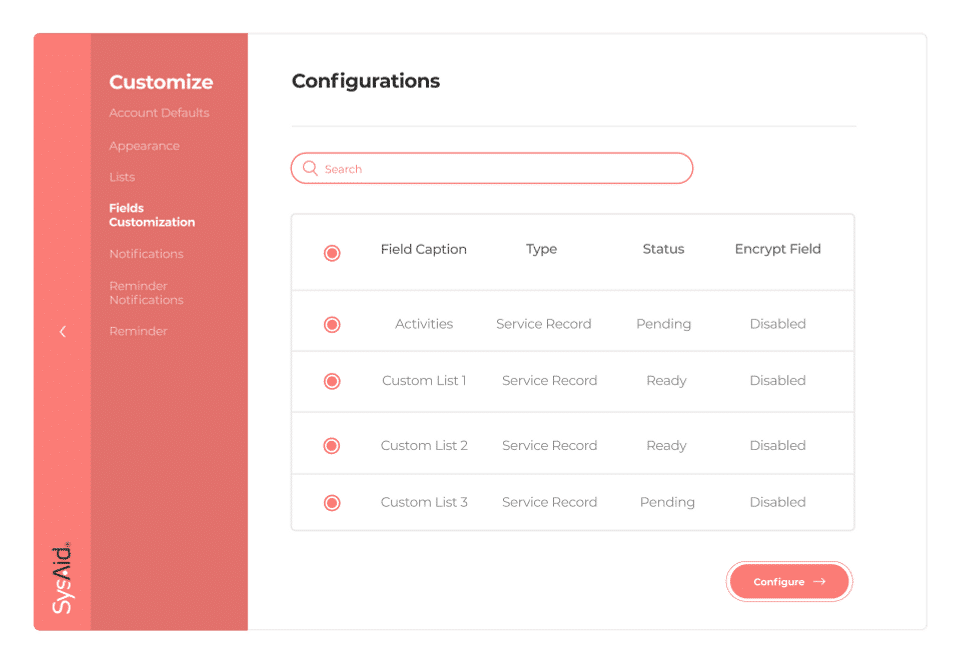Collapse sidebar with the left chevron
Image resolution: width=960 pixels, height=664 pixels.
(x=63, y=332)
